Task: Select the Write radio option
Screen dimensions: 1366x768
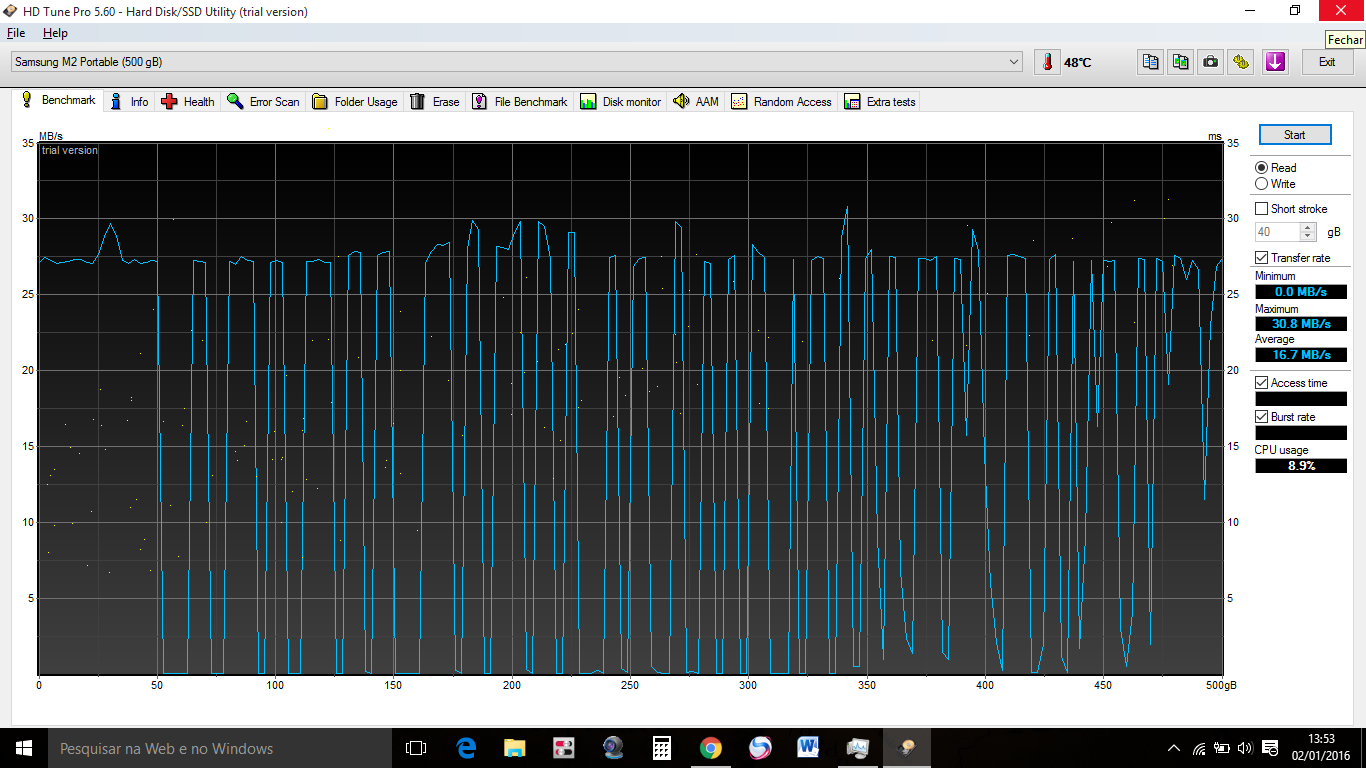Action: pyautogui.click(x=1275, y=184)
